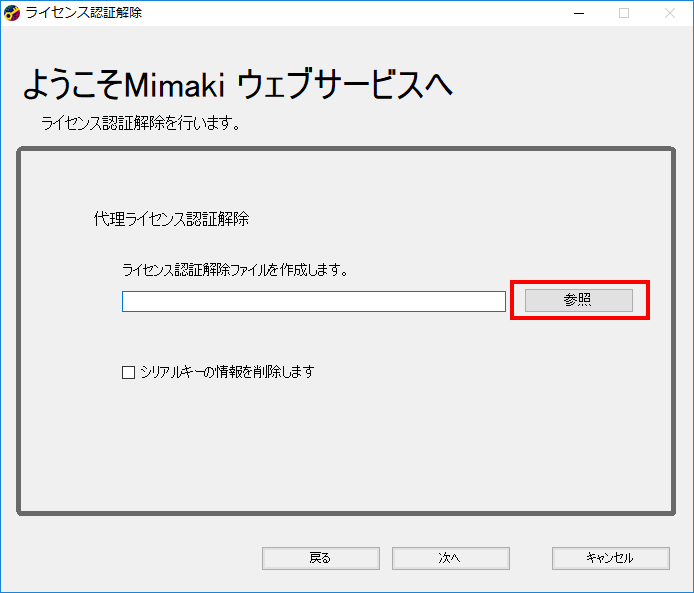The width and height of the screenshot is (694, 593).
Task: Minimize the ライセンス認証解除 window
Action: (x=579, y=13)
